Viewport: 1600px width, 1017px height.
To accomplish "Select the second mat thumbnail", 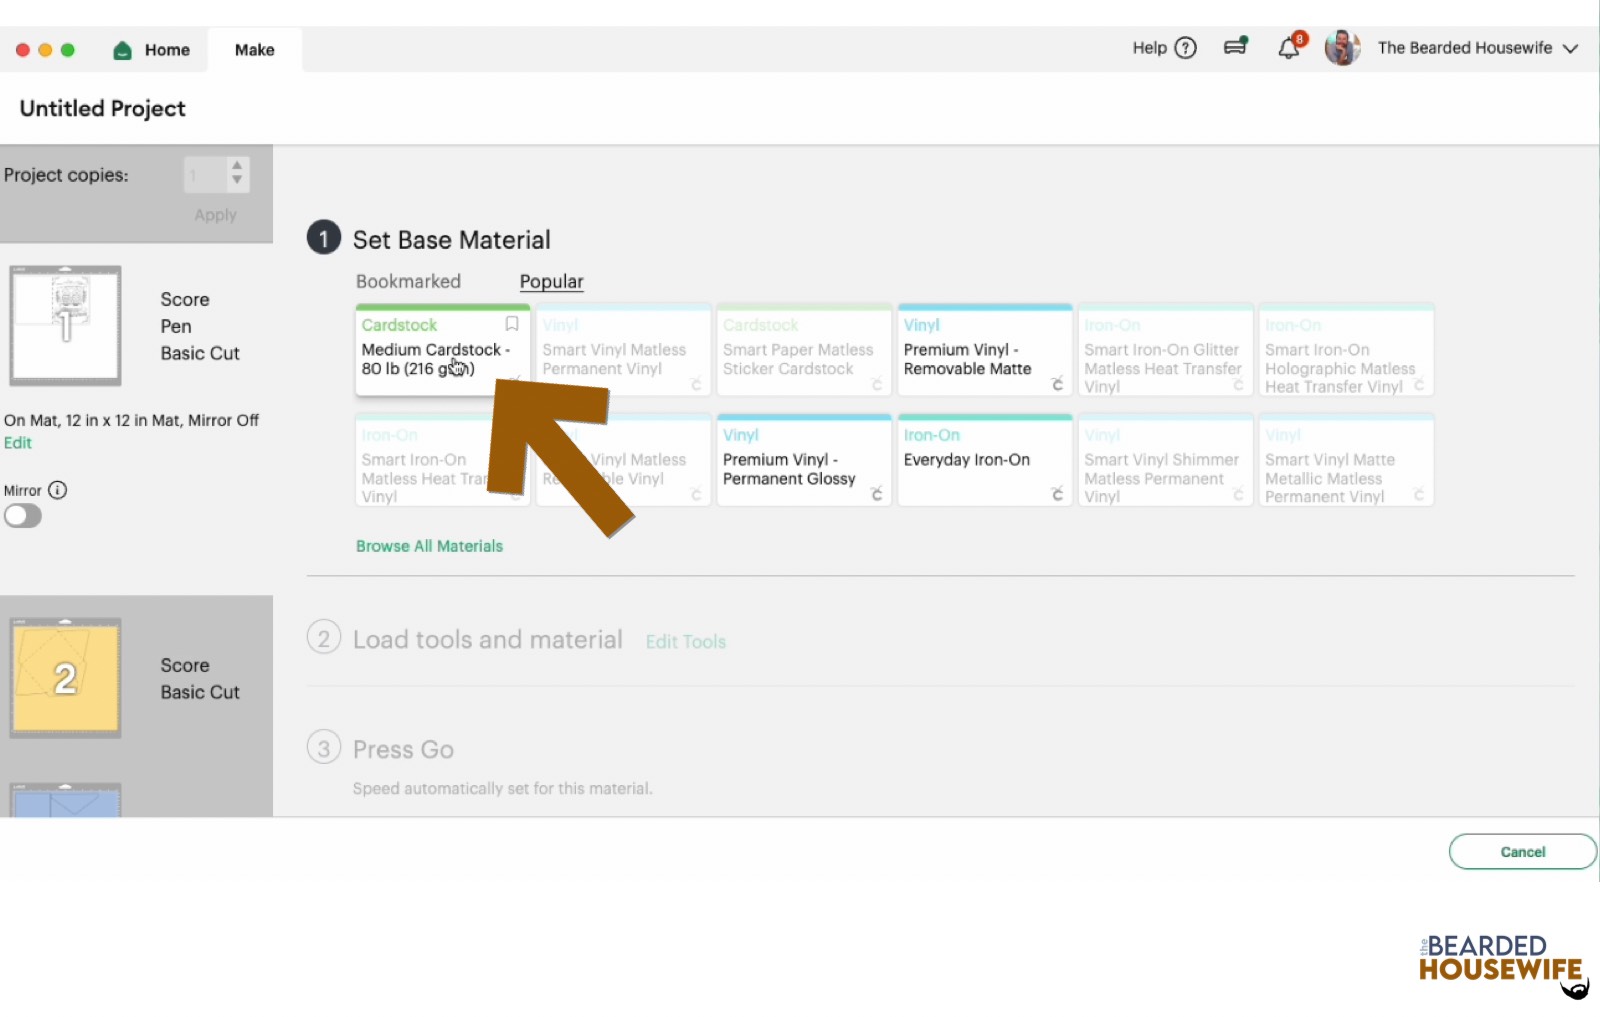I will click(x=65, y=678).
